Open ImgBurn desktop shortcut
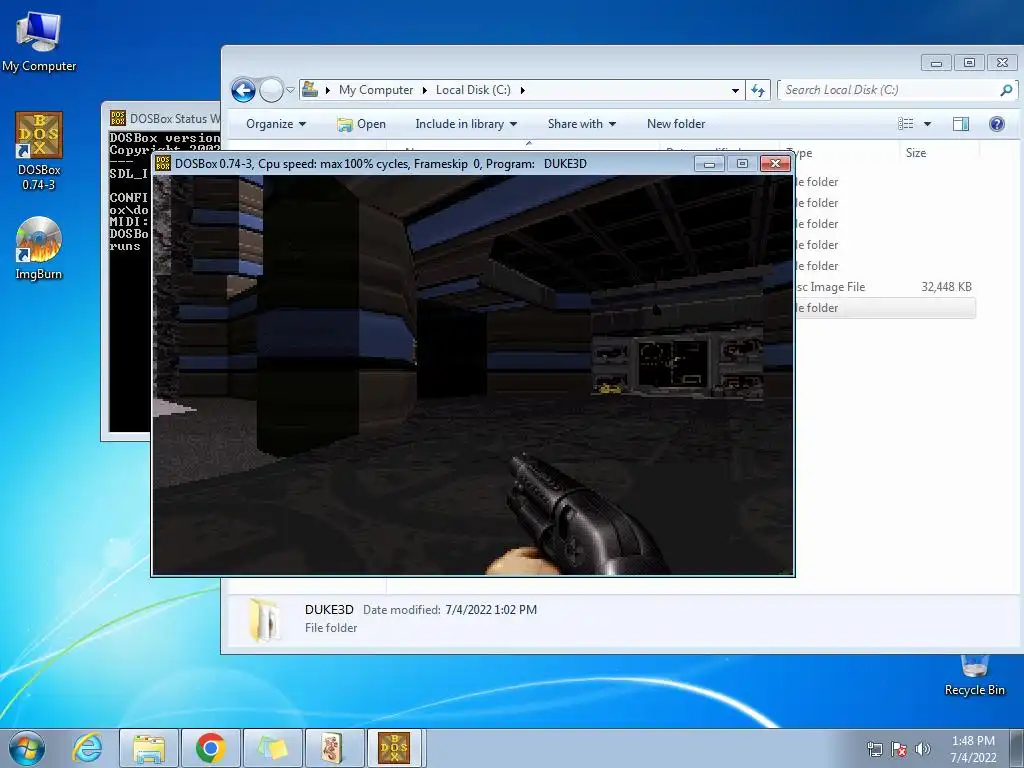Viewport: 1024px width, 768px height. tap(39, 248)
